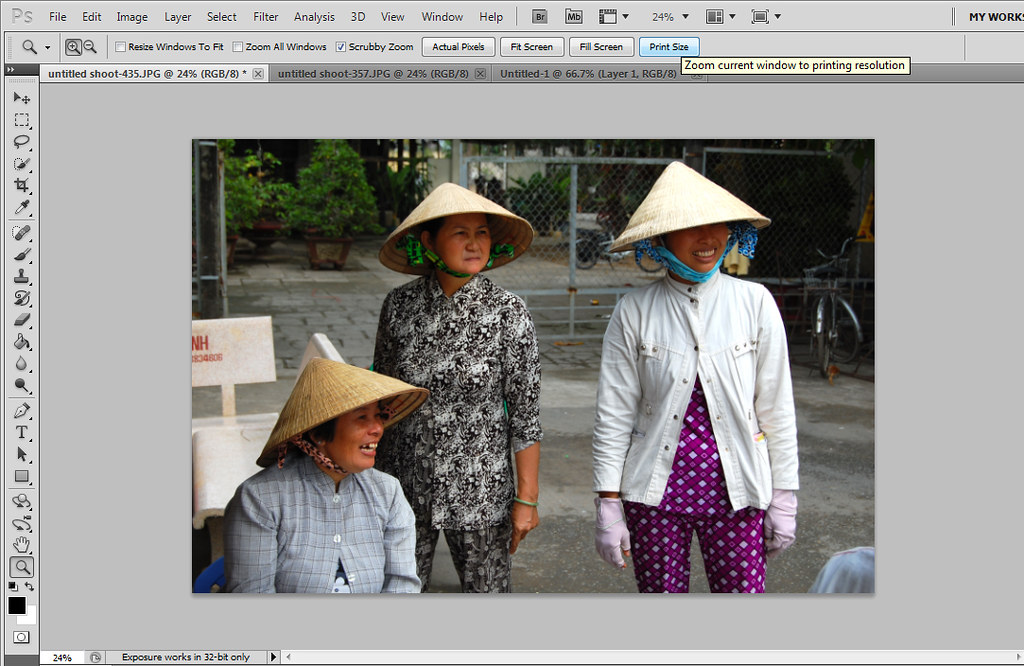Image resolution: width=1024 pixels, height=666 pixels.
Task: Choose the Eyedropper tool
Action: click(21, 208)
